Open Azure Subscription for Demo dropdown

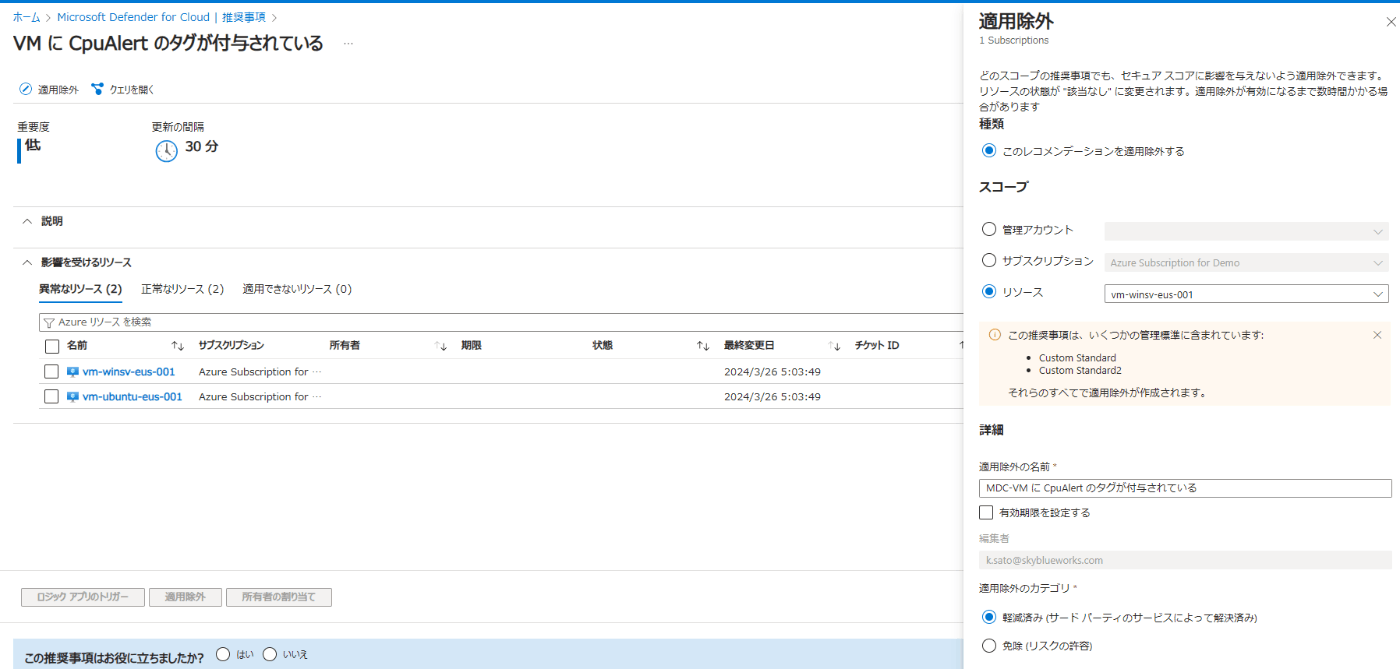(1246, 263)
